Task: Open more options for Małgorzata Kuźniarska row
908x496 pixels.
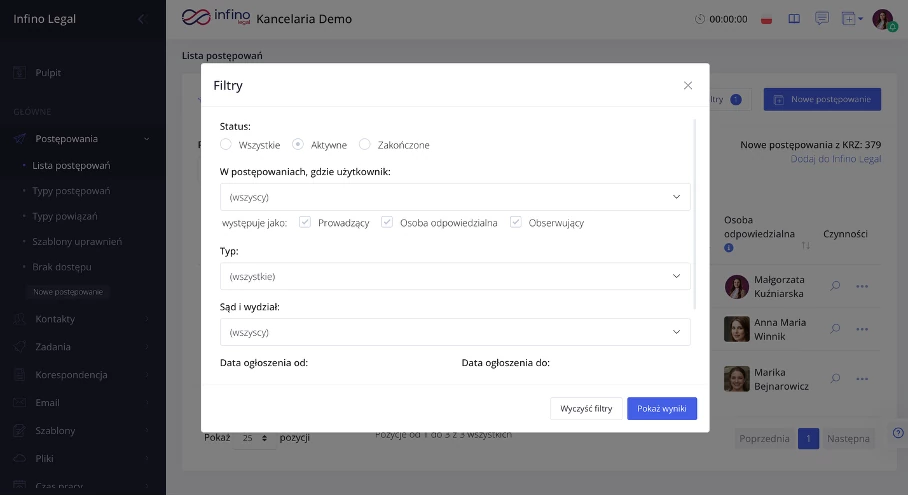Action: point(862,286)
